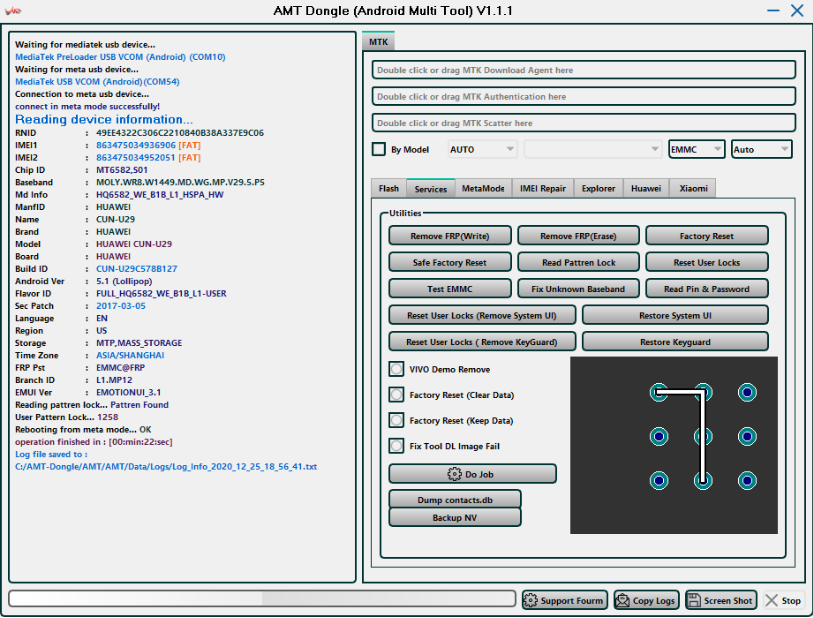
Task: Click the bottom-right pattern lock dot
Action: point(747,481)
